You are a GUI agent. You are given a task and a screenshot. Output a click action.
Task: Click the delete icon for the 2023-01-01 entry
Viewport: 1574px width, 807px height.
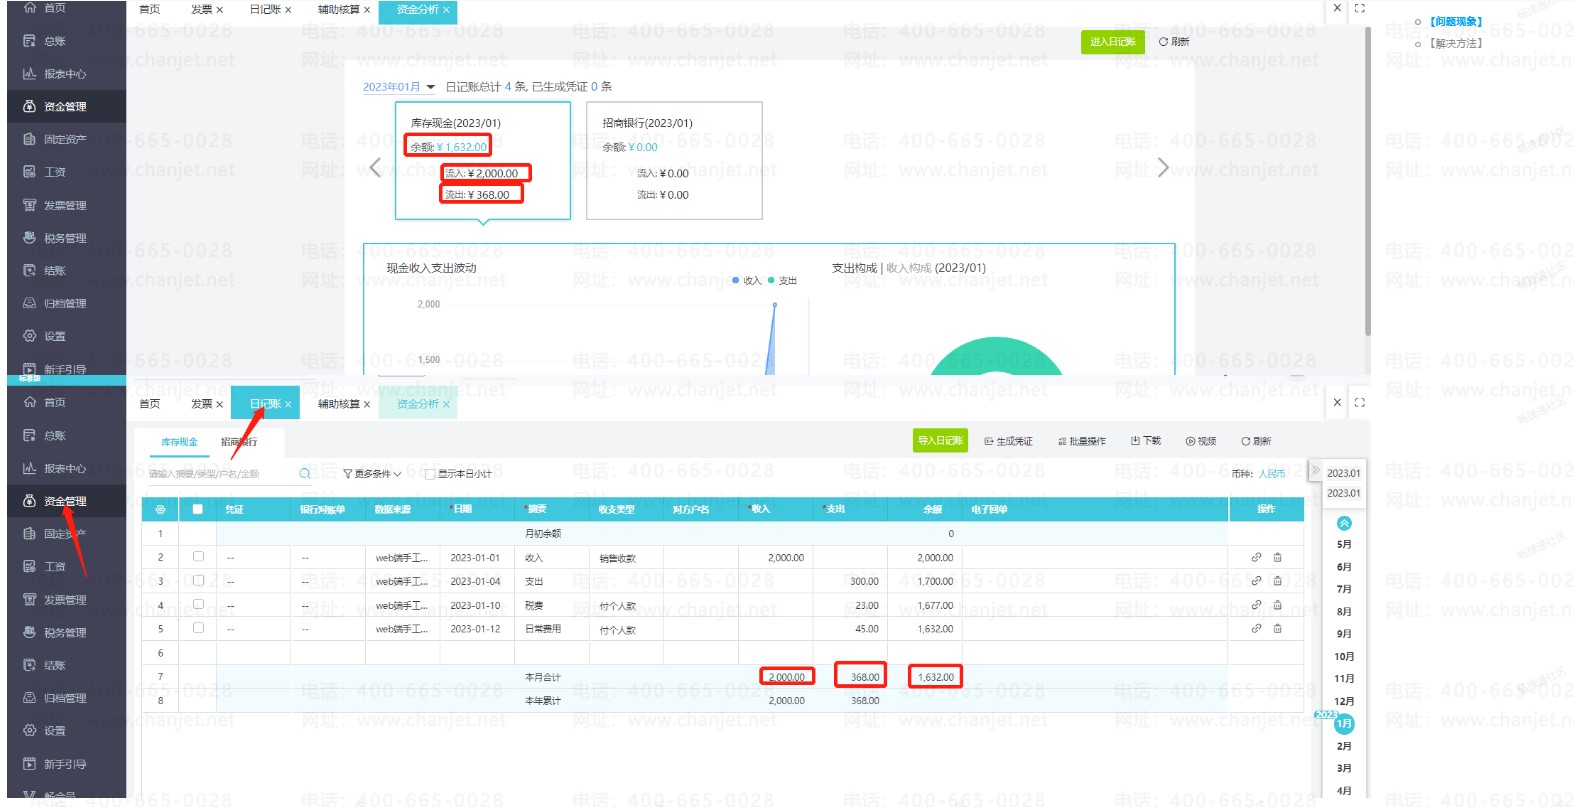(1277, 557)
